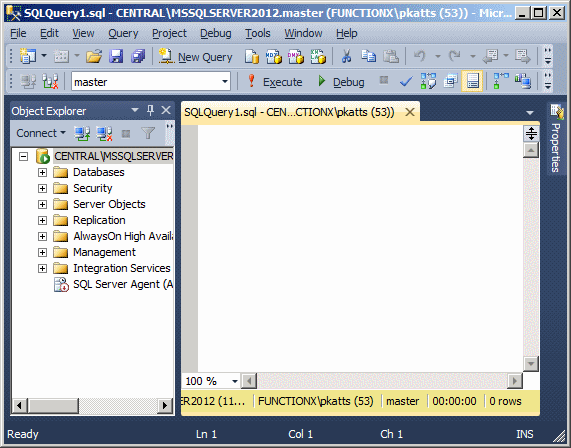Open the Edit menu
This screenshot has width=571, height=448.
(x=49, y=34)
